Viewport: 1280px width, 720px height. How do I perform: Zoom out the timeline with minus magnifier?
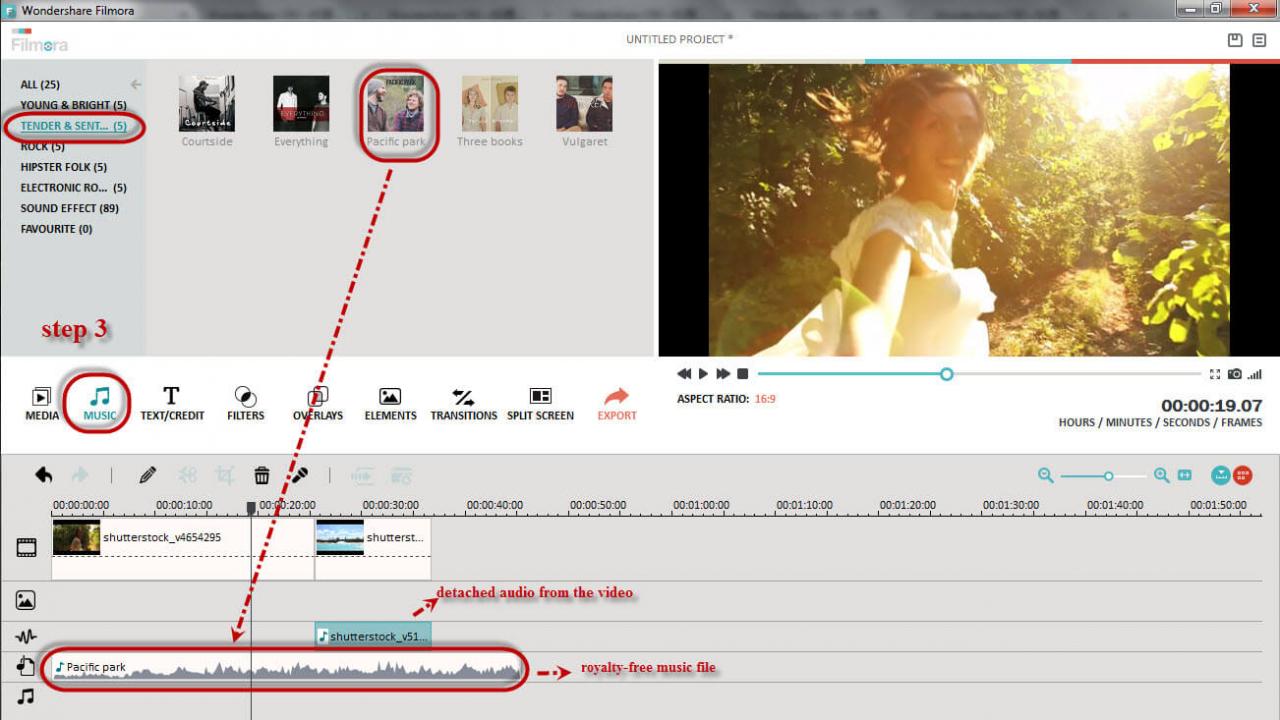pyautogui.click(x=1046, y=476)
